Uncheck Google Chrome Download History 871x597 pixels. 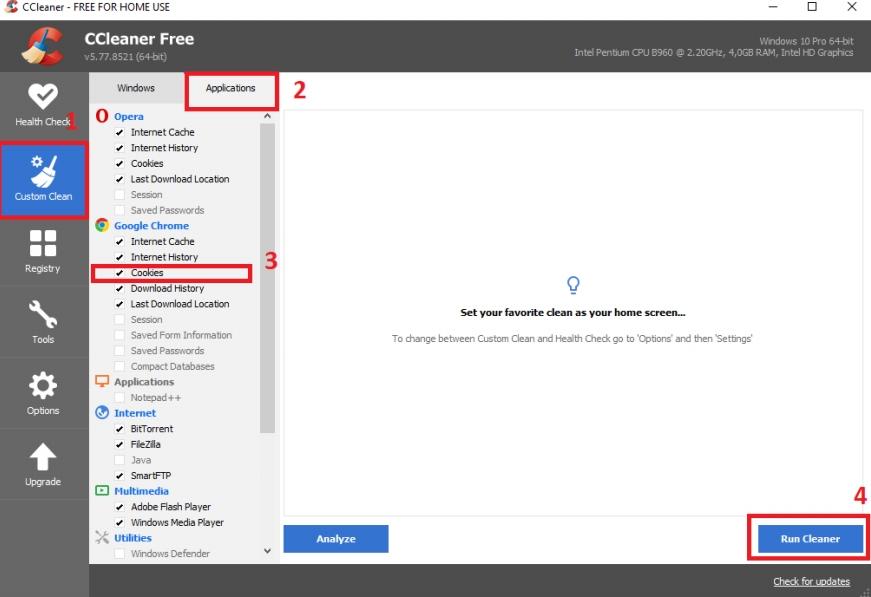pos(119,288)
